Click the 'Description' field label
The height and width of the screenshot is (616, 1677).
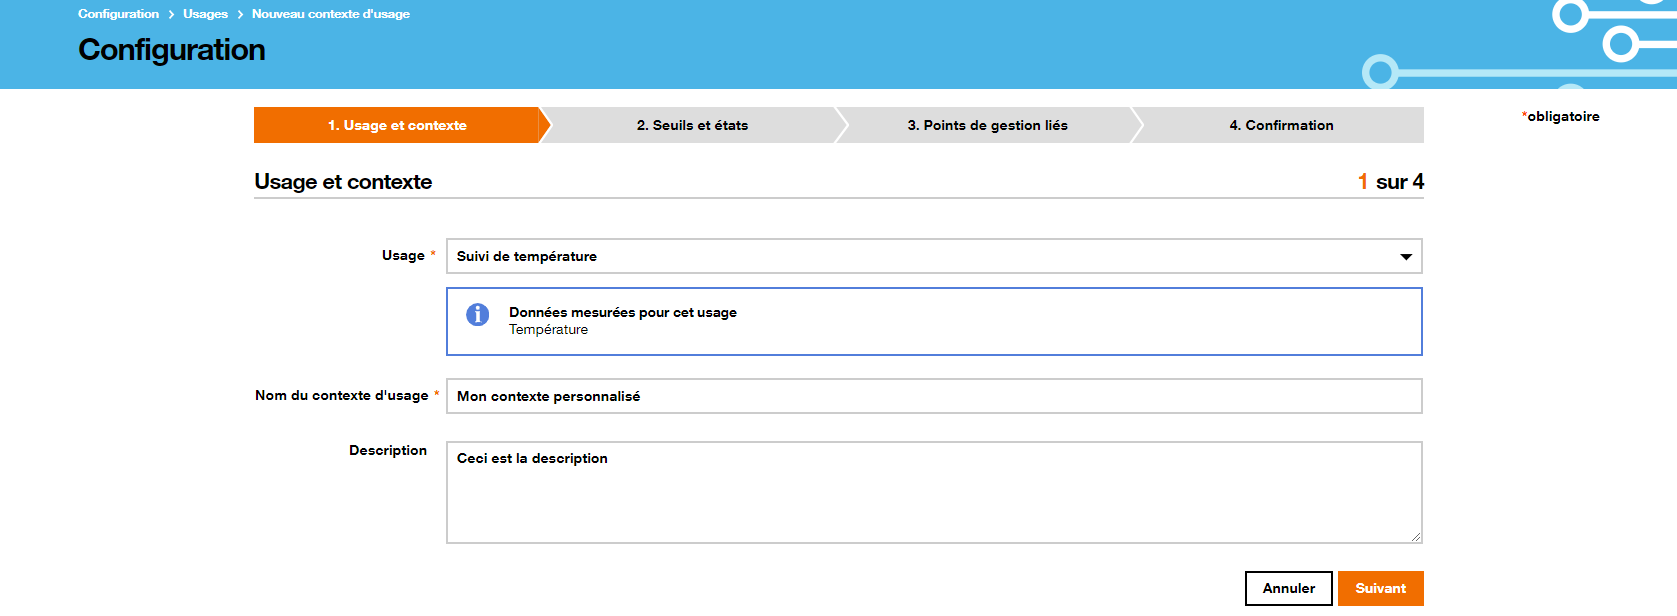coord(388,450)
